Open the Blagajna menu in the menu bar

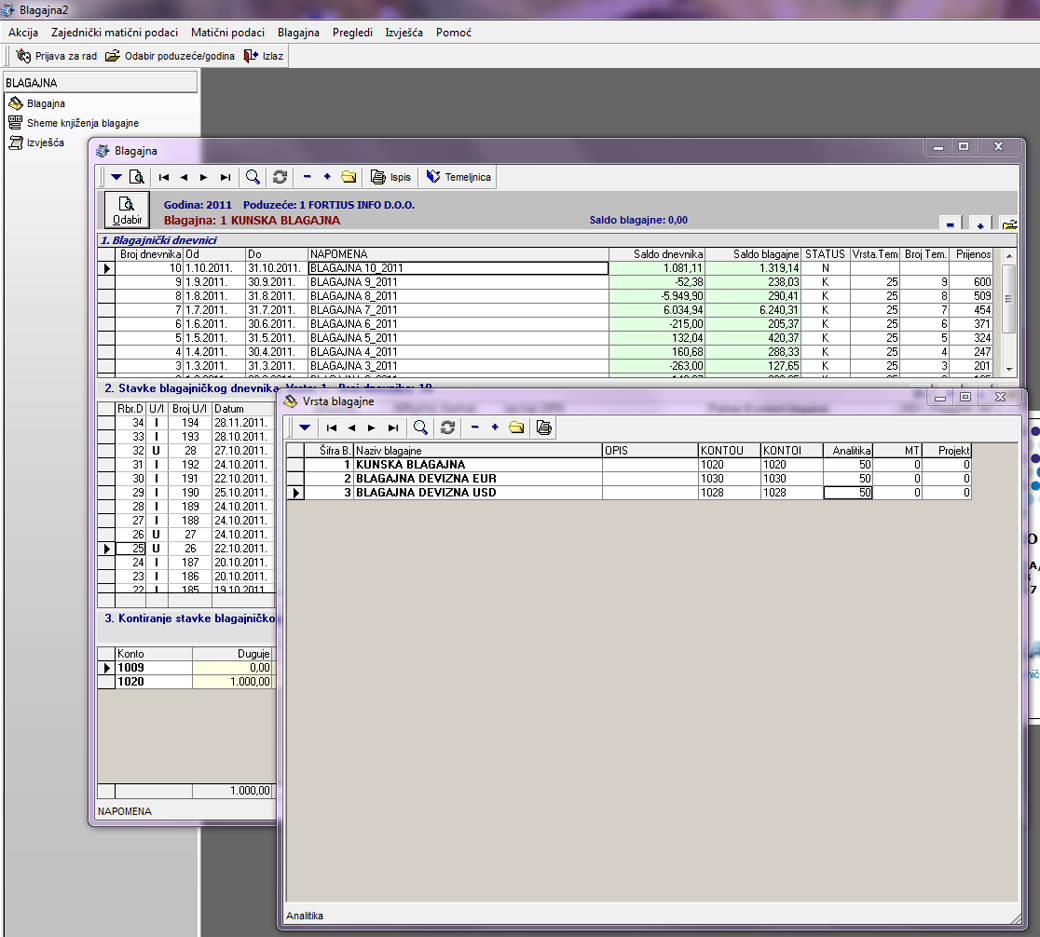(298, 32)
